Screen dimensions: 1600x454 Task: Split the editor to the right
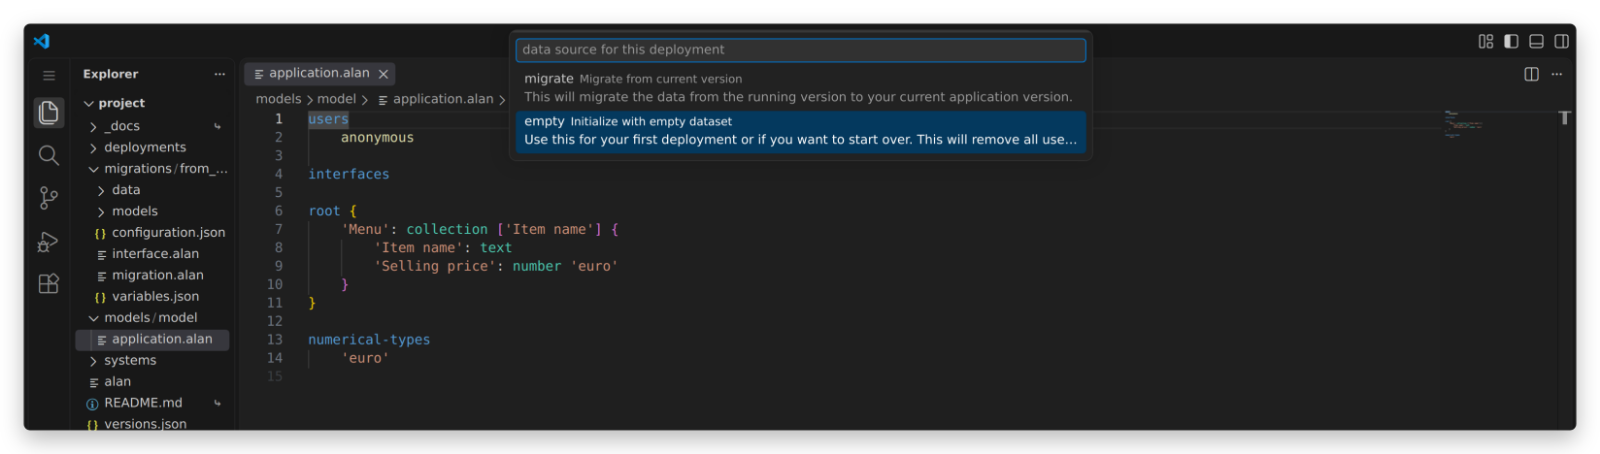[1531, 74]
